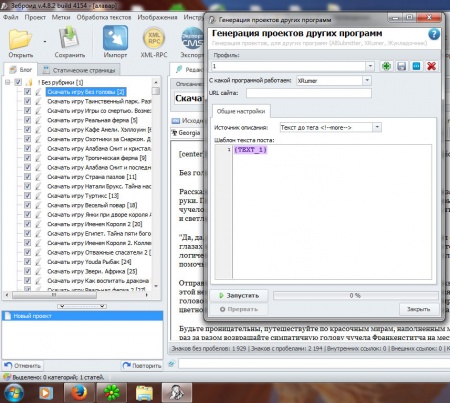Click the article tree vertical scrollbar thumb
This screenshot has height=403, width=450.
click(156, 91)
